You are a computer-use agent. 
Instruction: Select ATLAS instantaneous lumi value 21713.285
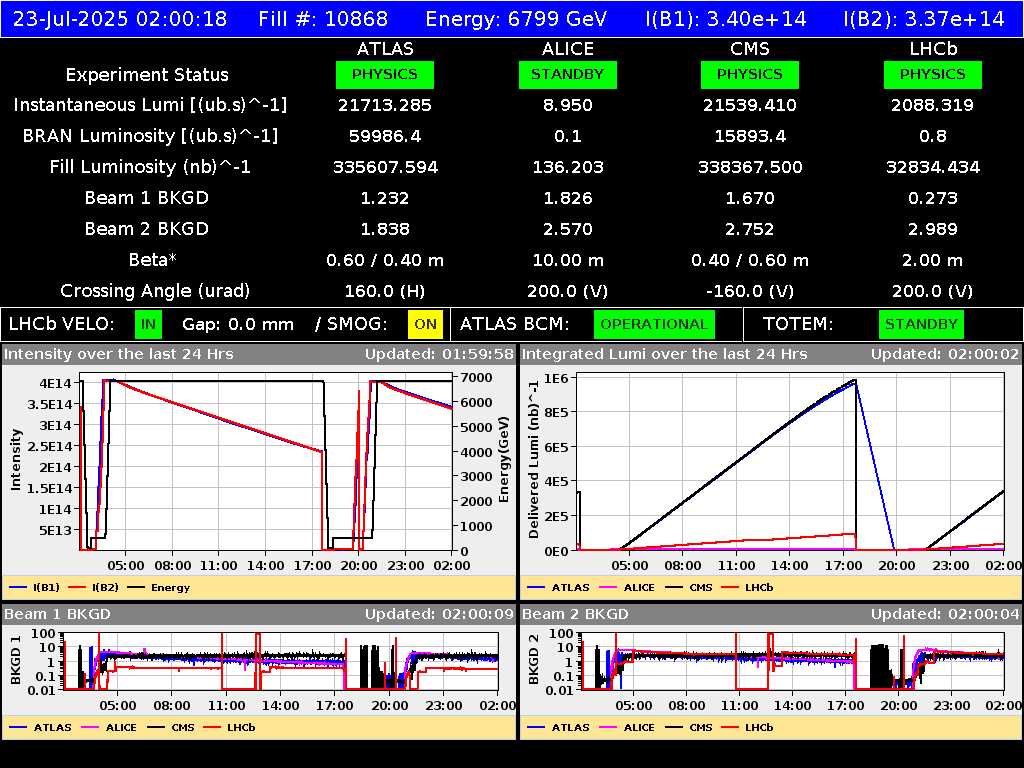pos(385,105)
